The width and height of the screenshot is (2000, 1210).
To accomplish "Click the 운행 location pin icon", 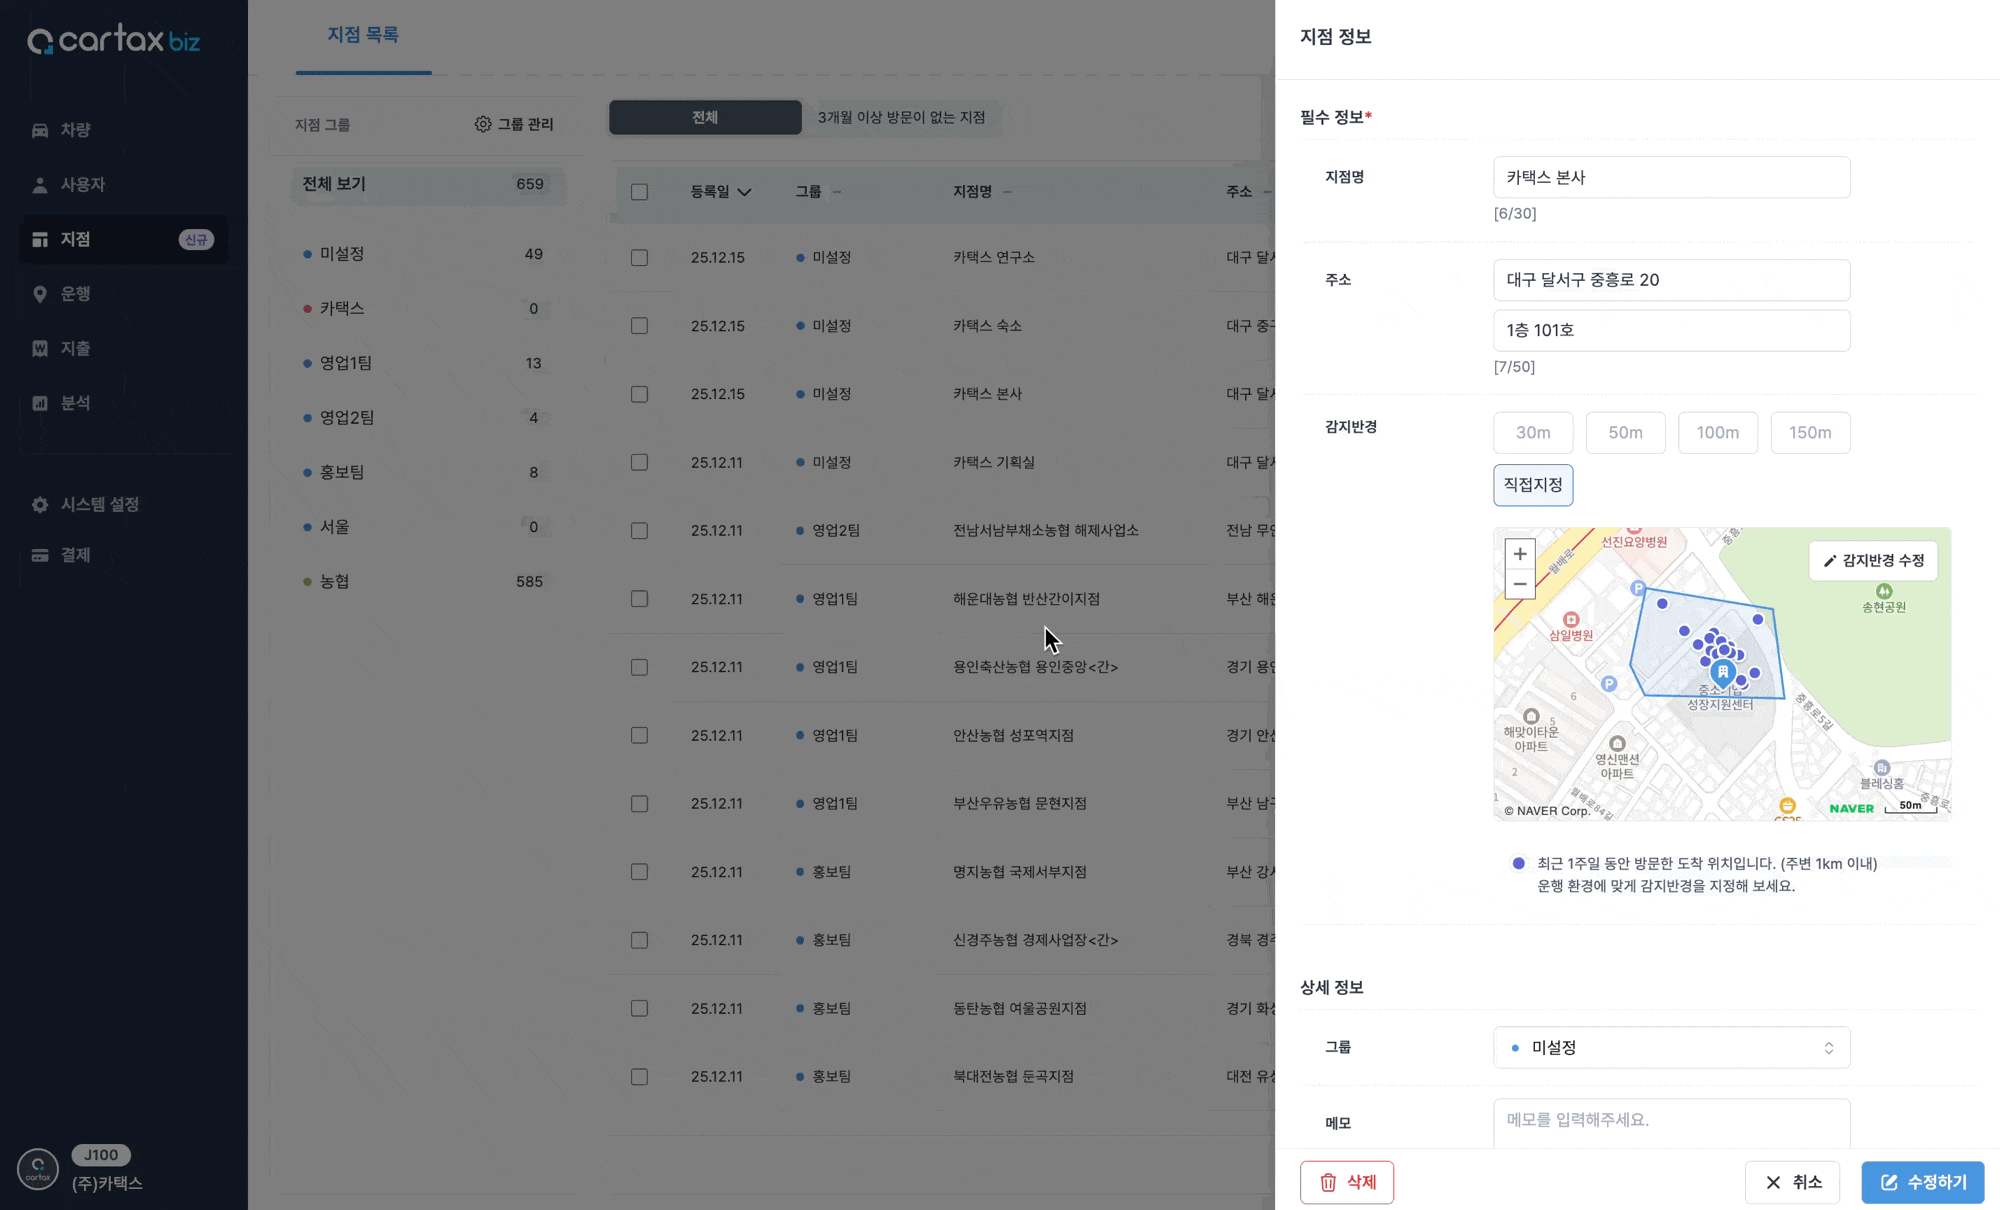I will (x=40, y=294).
